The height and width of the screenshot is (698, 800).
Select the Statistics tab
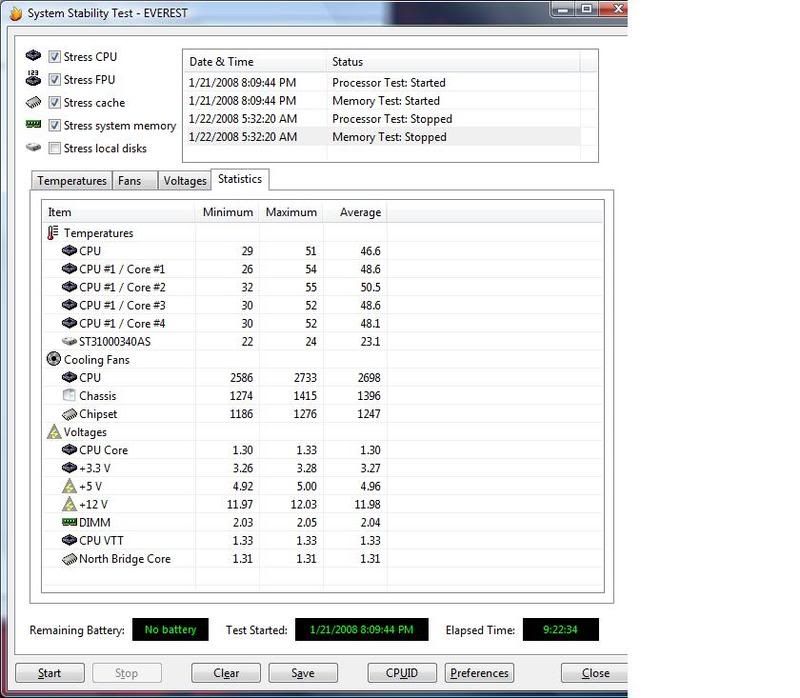(x=240, y=179)
